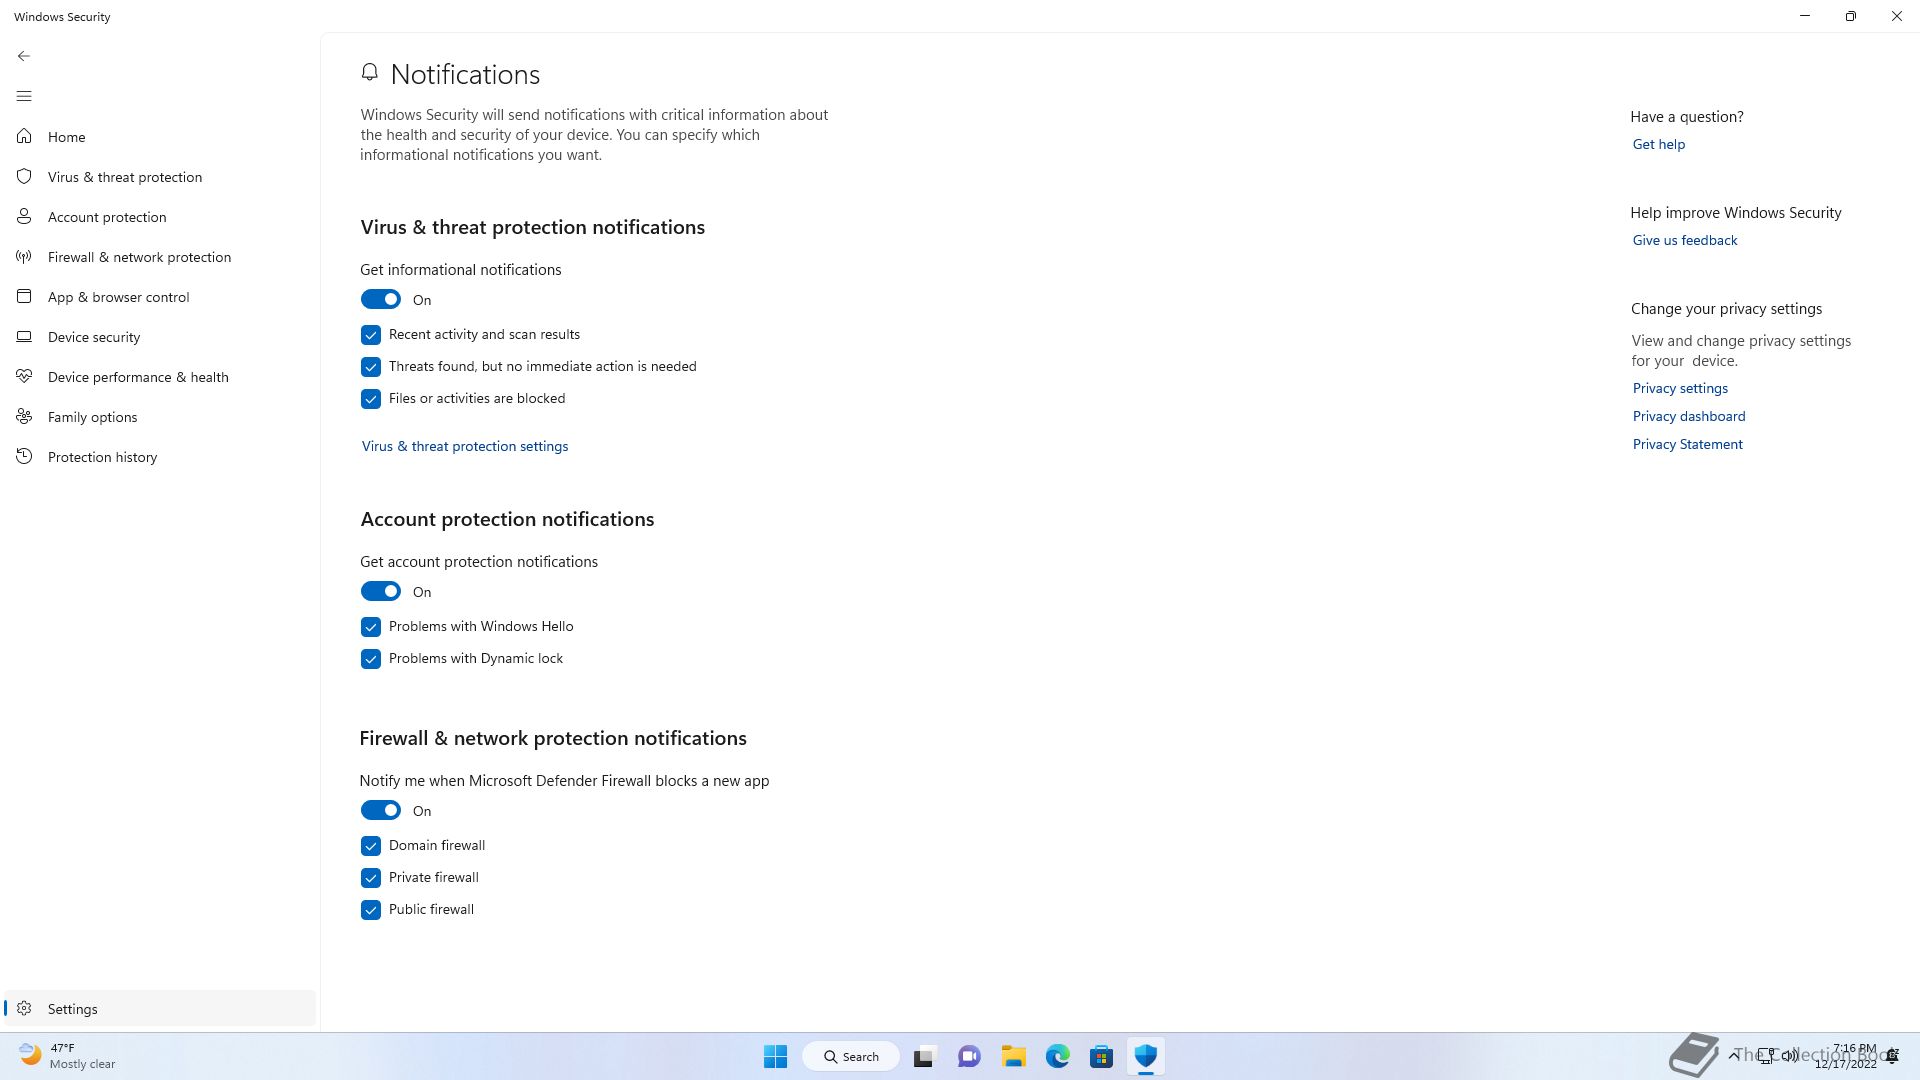Click the Windows Security shield taskbar icon
The width and height of the screenshot is (1920, 1080).
[1145, 1056]
